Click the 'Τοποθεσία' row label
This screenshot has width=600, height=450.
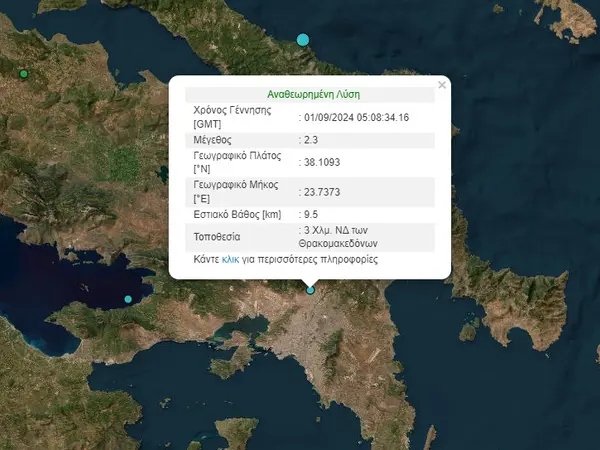(219, 237)
